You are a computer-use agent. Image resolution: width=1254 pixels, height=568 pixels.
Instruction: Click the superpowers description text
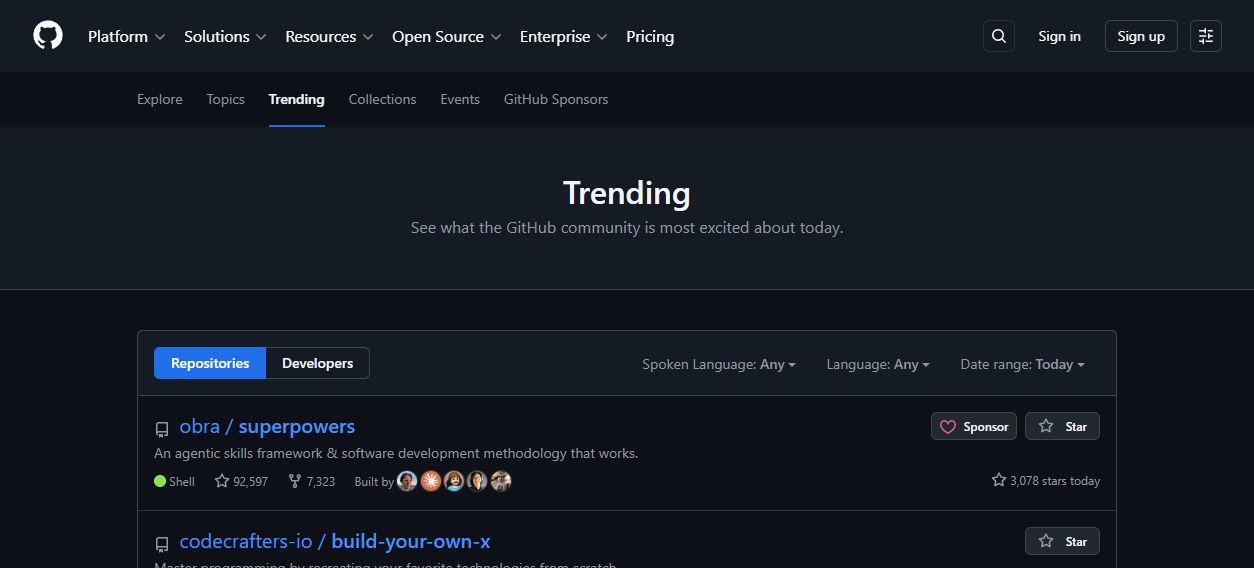[x=396, y=453]
